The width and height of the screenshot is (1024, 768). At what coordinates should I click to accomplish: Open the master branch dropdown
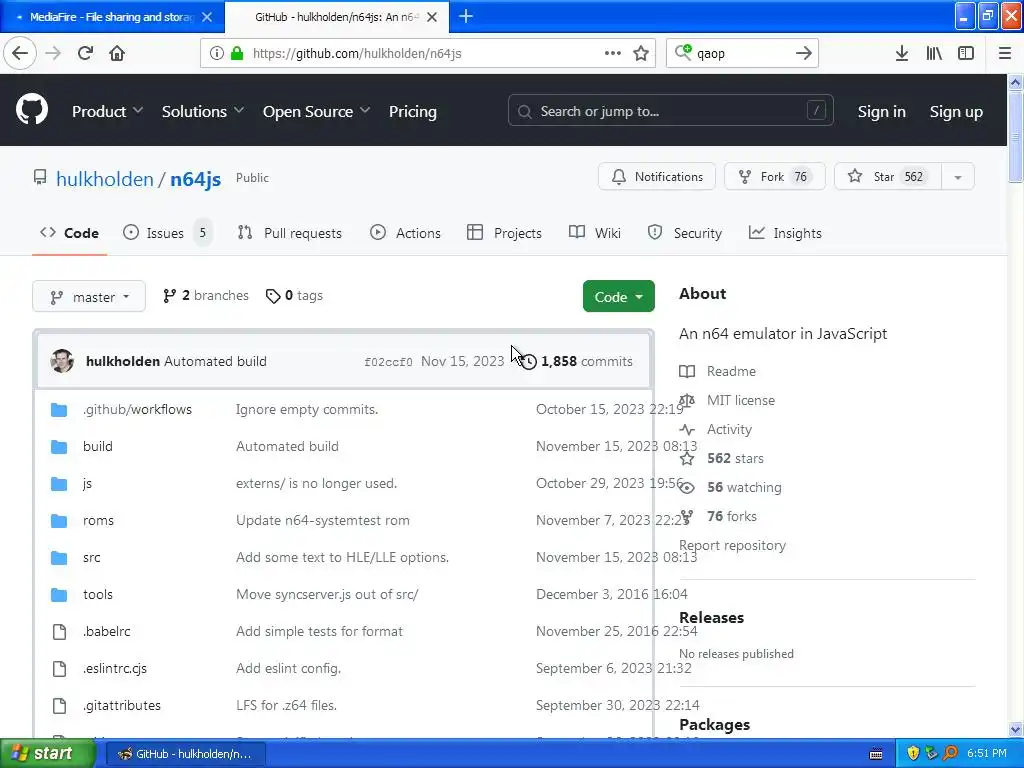[89, 297]
